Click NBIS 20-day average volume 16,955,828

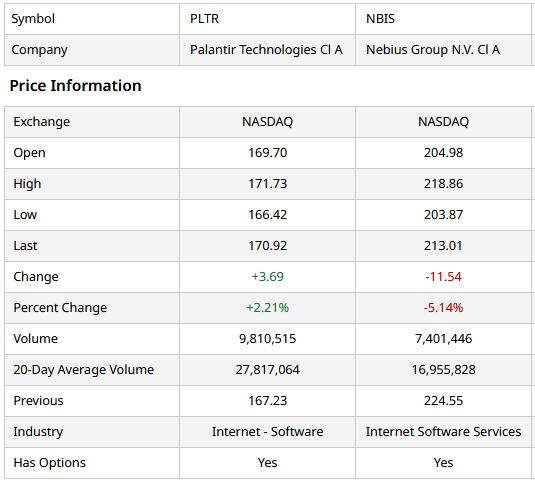coord(444,370)
